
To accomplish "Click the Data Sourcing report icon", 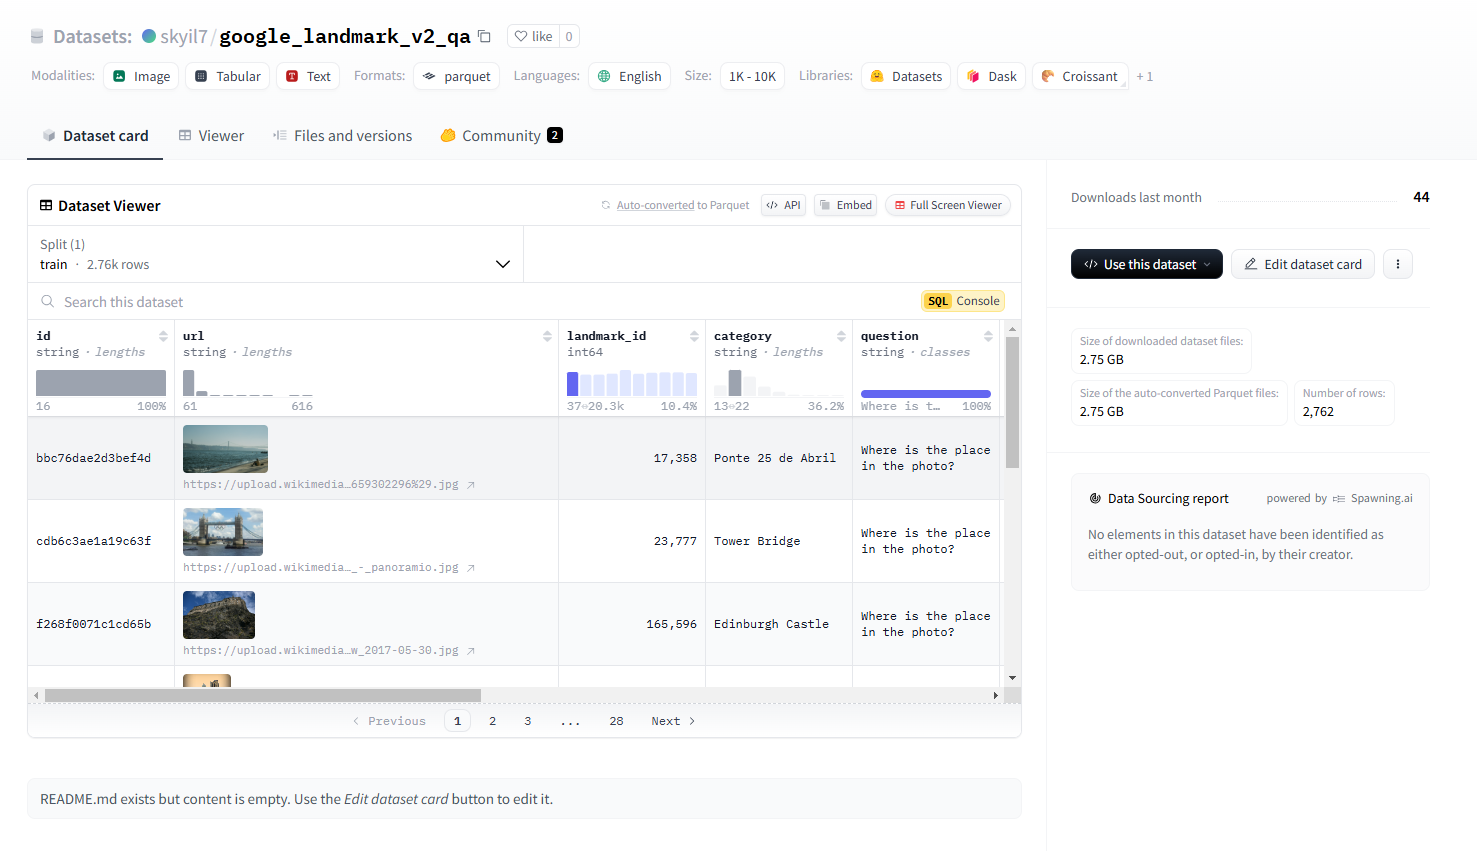I will click(1095, 498).
